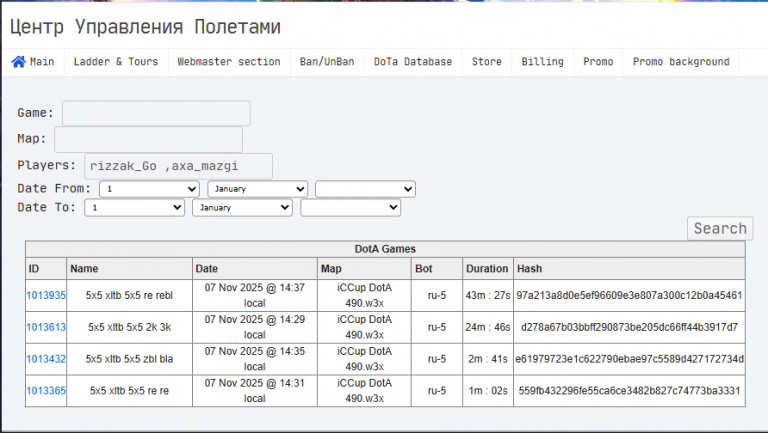The width and height of the screenshot is (768, 433).
Task: Open game ID 1013935 link
Action: point(46,295)
